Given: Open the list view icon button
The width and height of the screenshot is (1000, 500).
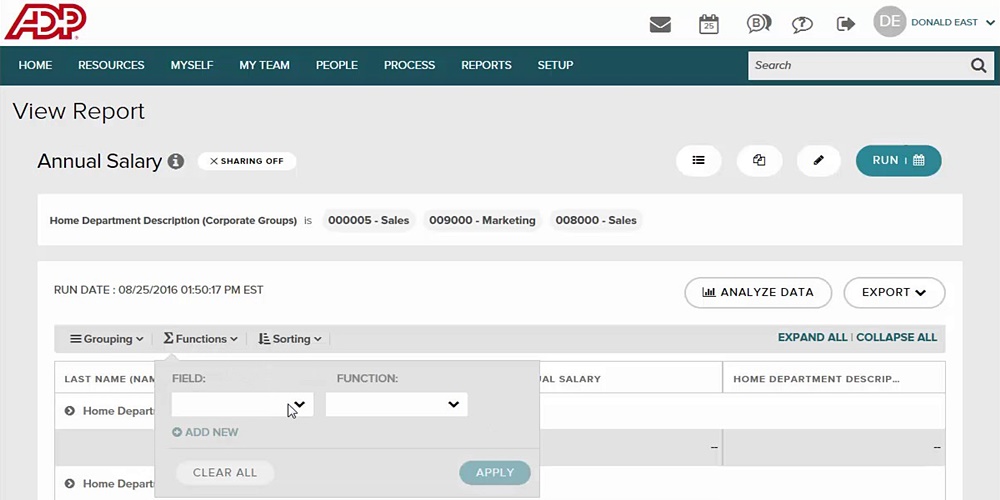Looking at the screenshot, I should pos(699,160).
